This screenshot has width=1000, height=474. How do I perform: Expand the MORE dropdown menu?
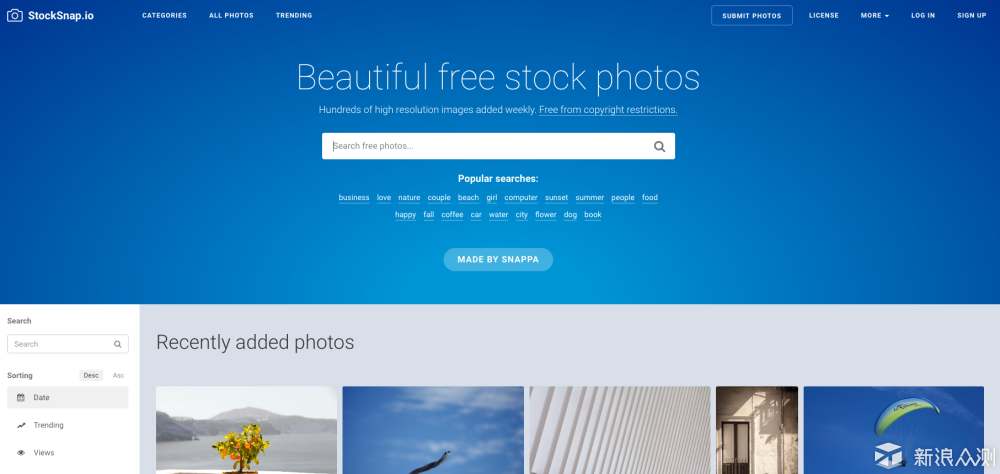[x=874, y=15]
